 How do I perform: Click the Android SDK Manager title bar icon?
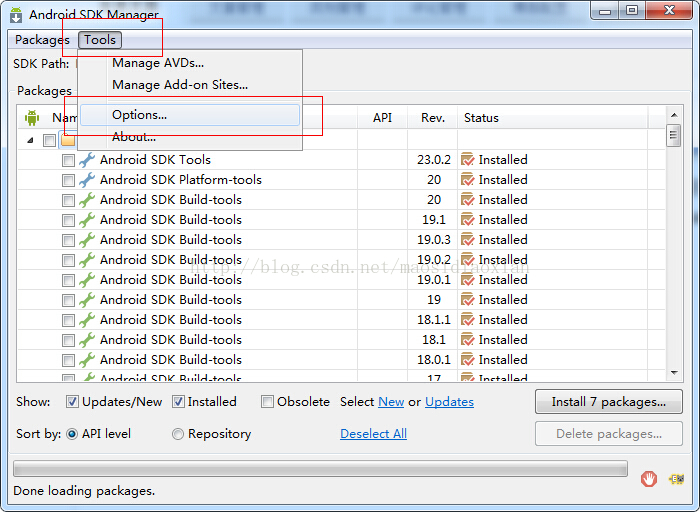(x=16, y=15)
